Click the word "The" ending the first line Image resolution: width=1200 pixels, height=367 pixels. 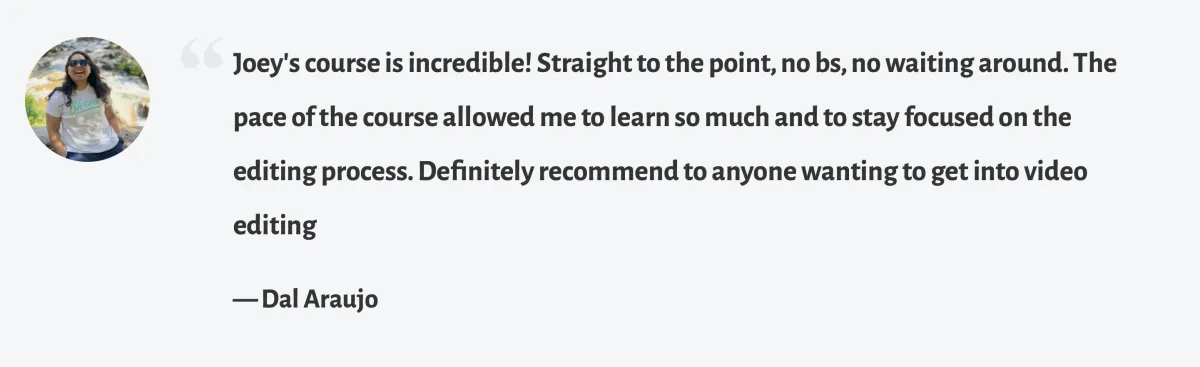click(1098, 65)
